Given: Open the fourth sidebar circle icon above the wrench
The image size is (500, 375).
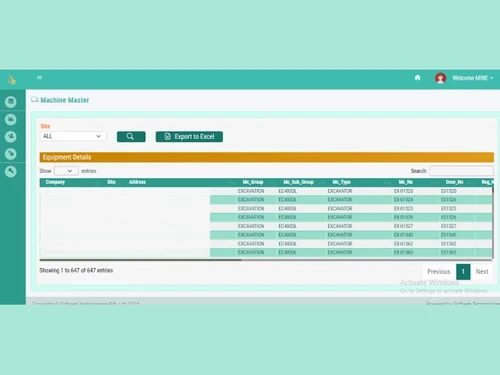Looking at the screenshot, I should (x=11, y=154).
